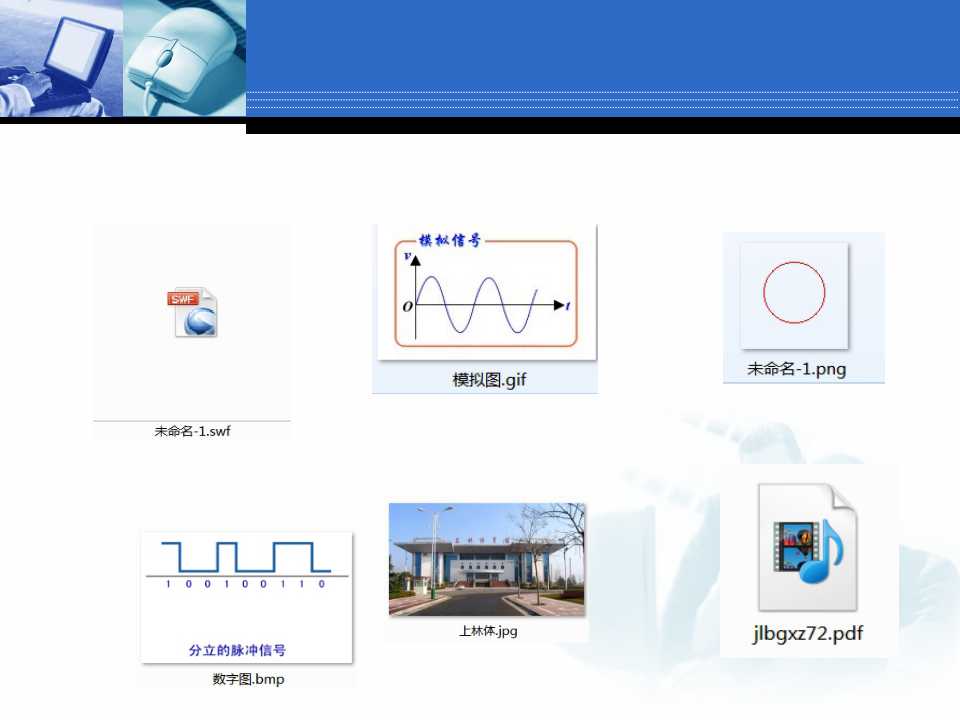Select the jlbgxz72.pdf file name
Screen dimensions: 960x720
(808, 632)
